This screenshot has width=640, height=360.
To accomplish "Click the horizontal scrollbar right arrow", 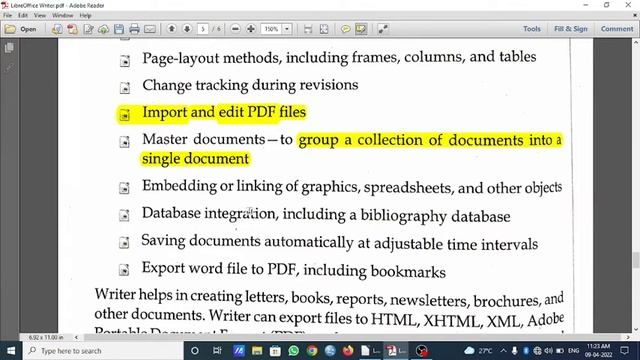I will pos(628,337).
